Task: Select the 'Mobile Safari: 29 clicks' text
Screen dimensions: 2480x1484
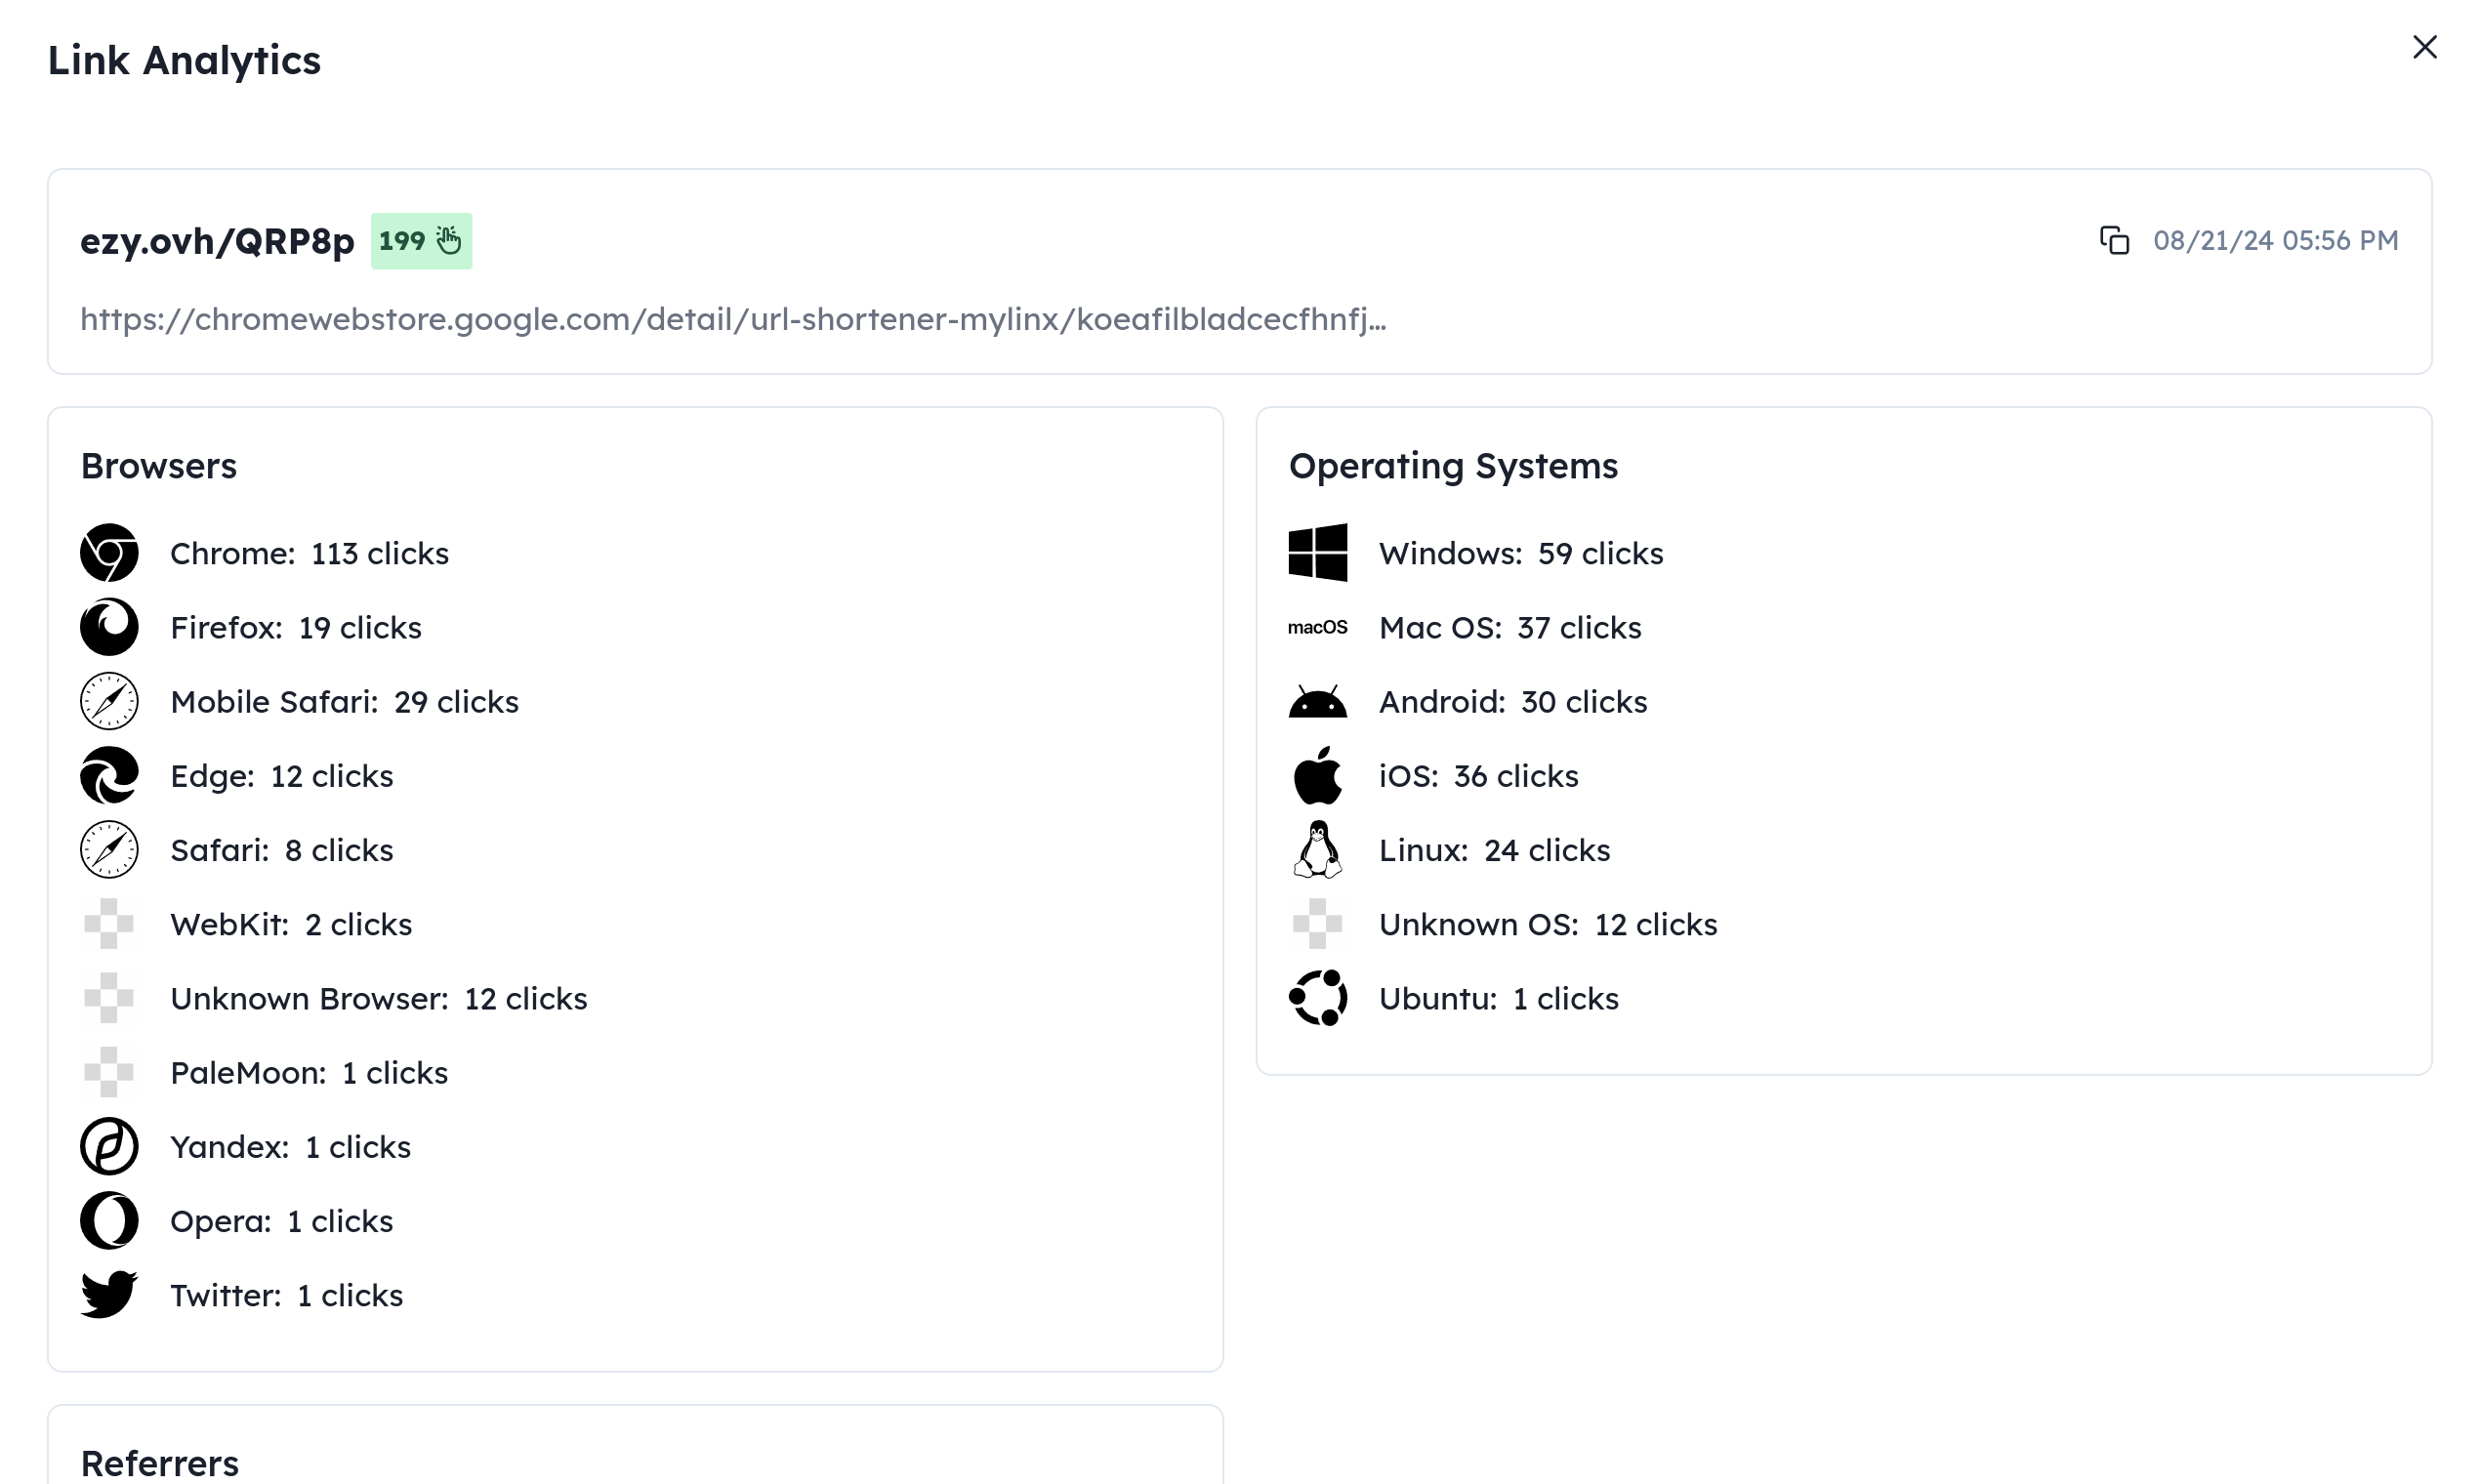Action: [344, 702]
